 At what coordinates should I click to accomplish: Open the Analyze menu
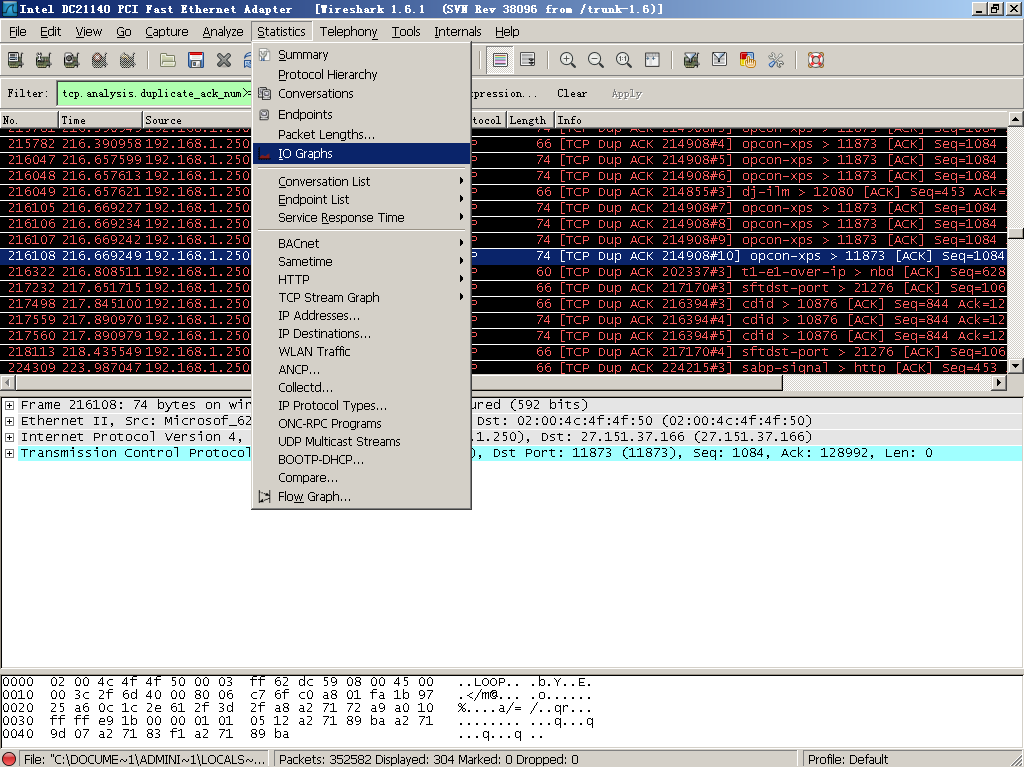click(x=223, y=31)
